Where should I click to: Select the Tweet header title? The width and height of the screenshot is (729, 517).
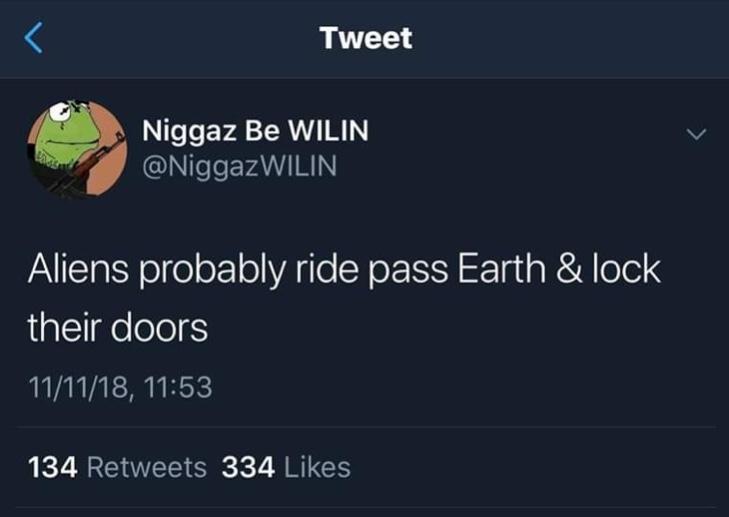click(366, 38)
